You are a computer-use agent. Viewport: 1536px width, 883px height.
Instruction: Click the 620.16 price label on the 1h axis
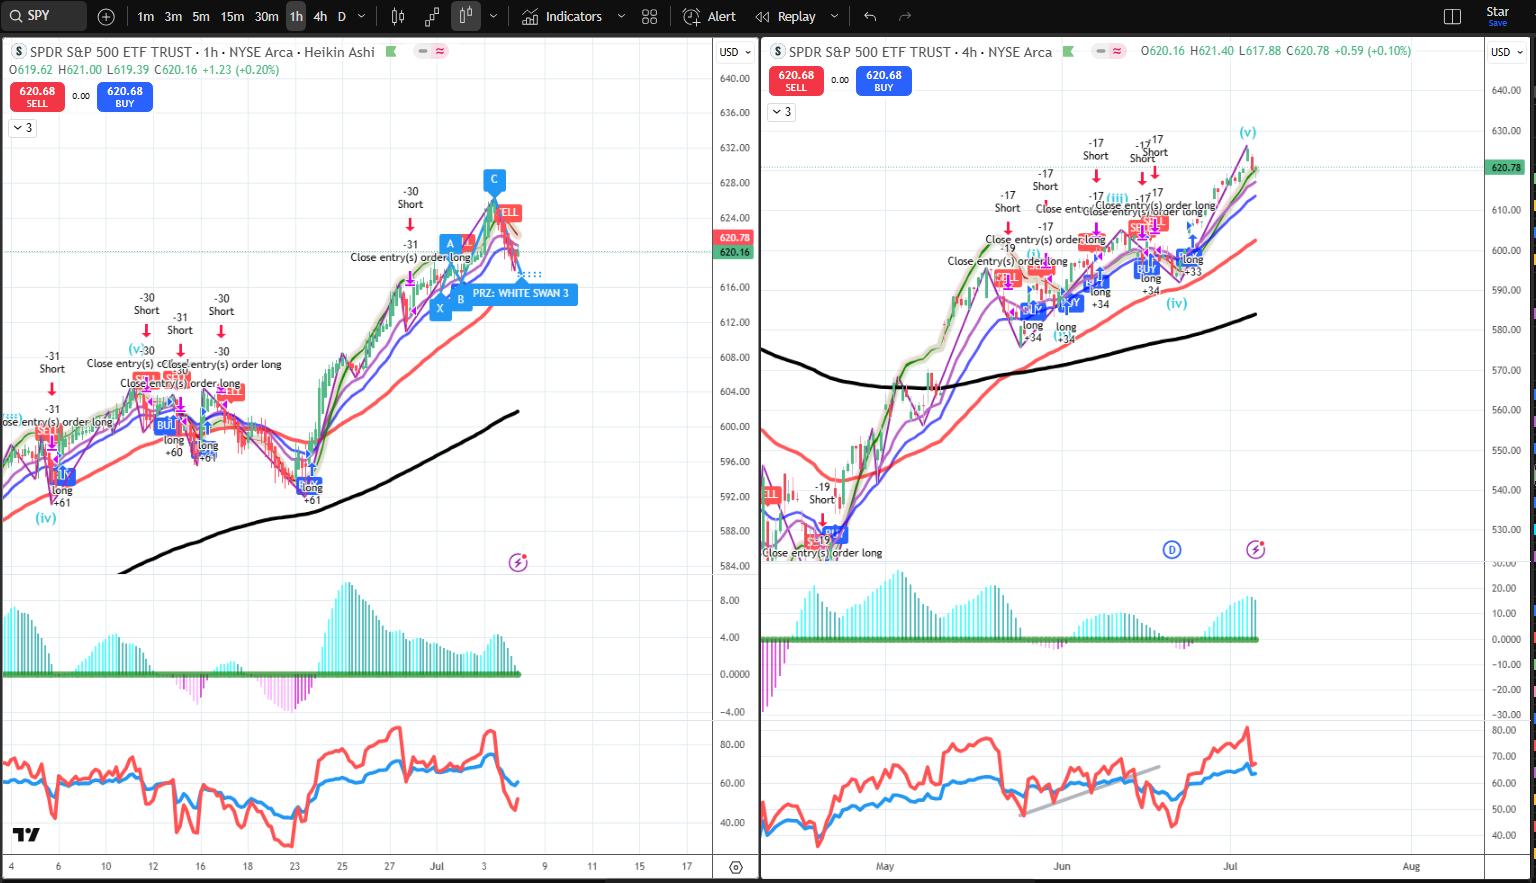click(x=735, y=252)
